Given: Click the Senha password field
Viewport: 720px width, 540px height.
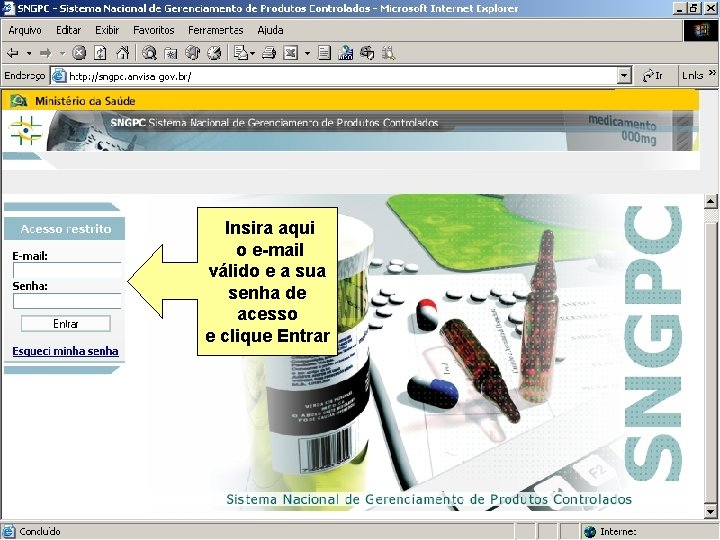Looking at the screenshot, I should click(x=67, y=301).
